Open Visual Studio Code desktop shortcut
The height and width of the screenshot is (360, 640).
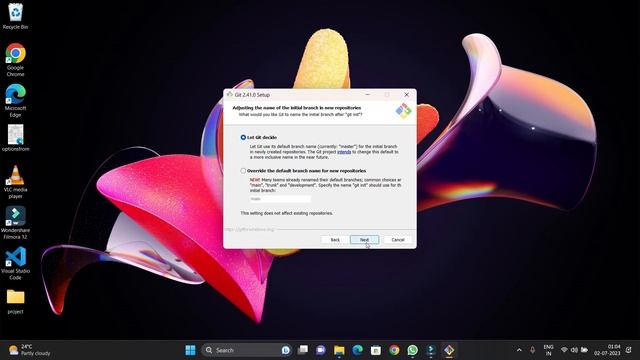coord(16,263)
